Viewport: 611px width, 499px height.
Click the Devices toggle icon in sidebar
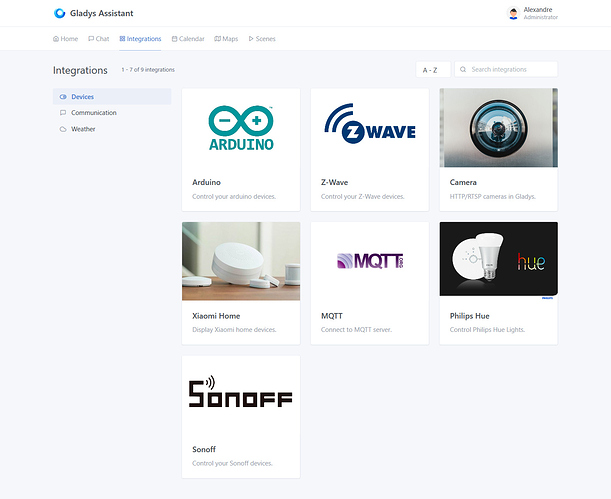tap(63, 97)
